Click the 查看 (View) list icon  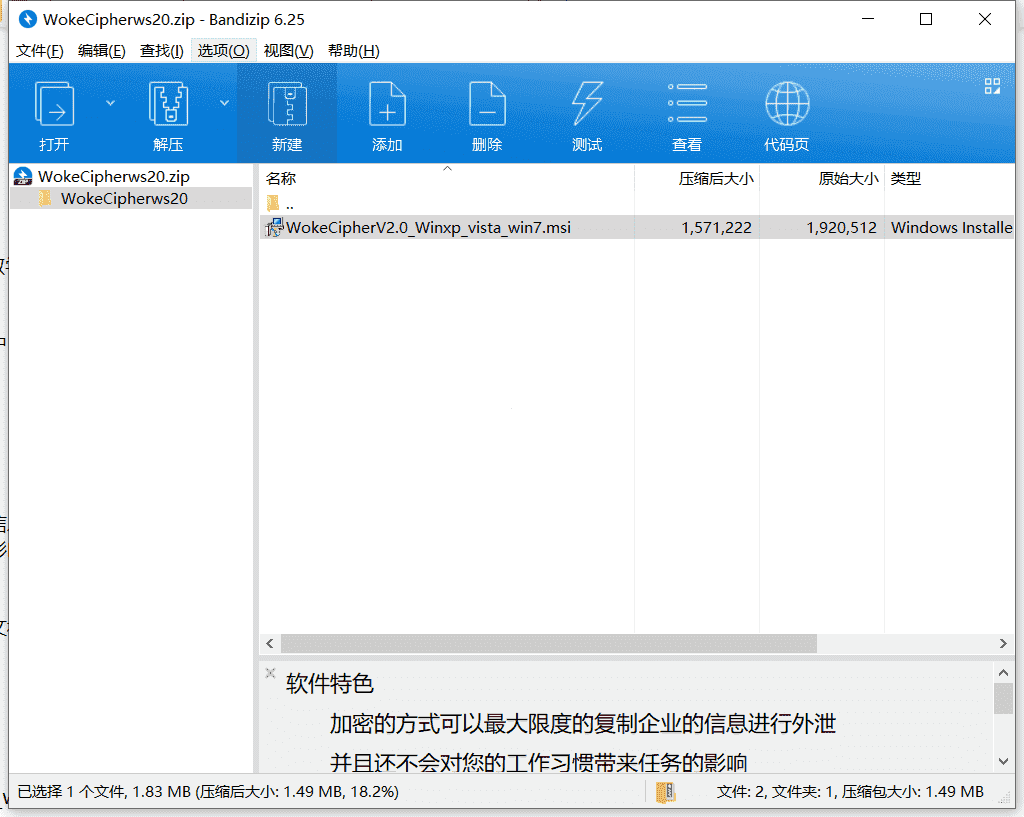coord(687,103)
